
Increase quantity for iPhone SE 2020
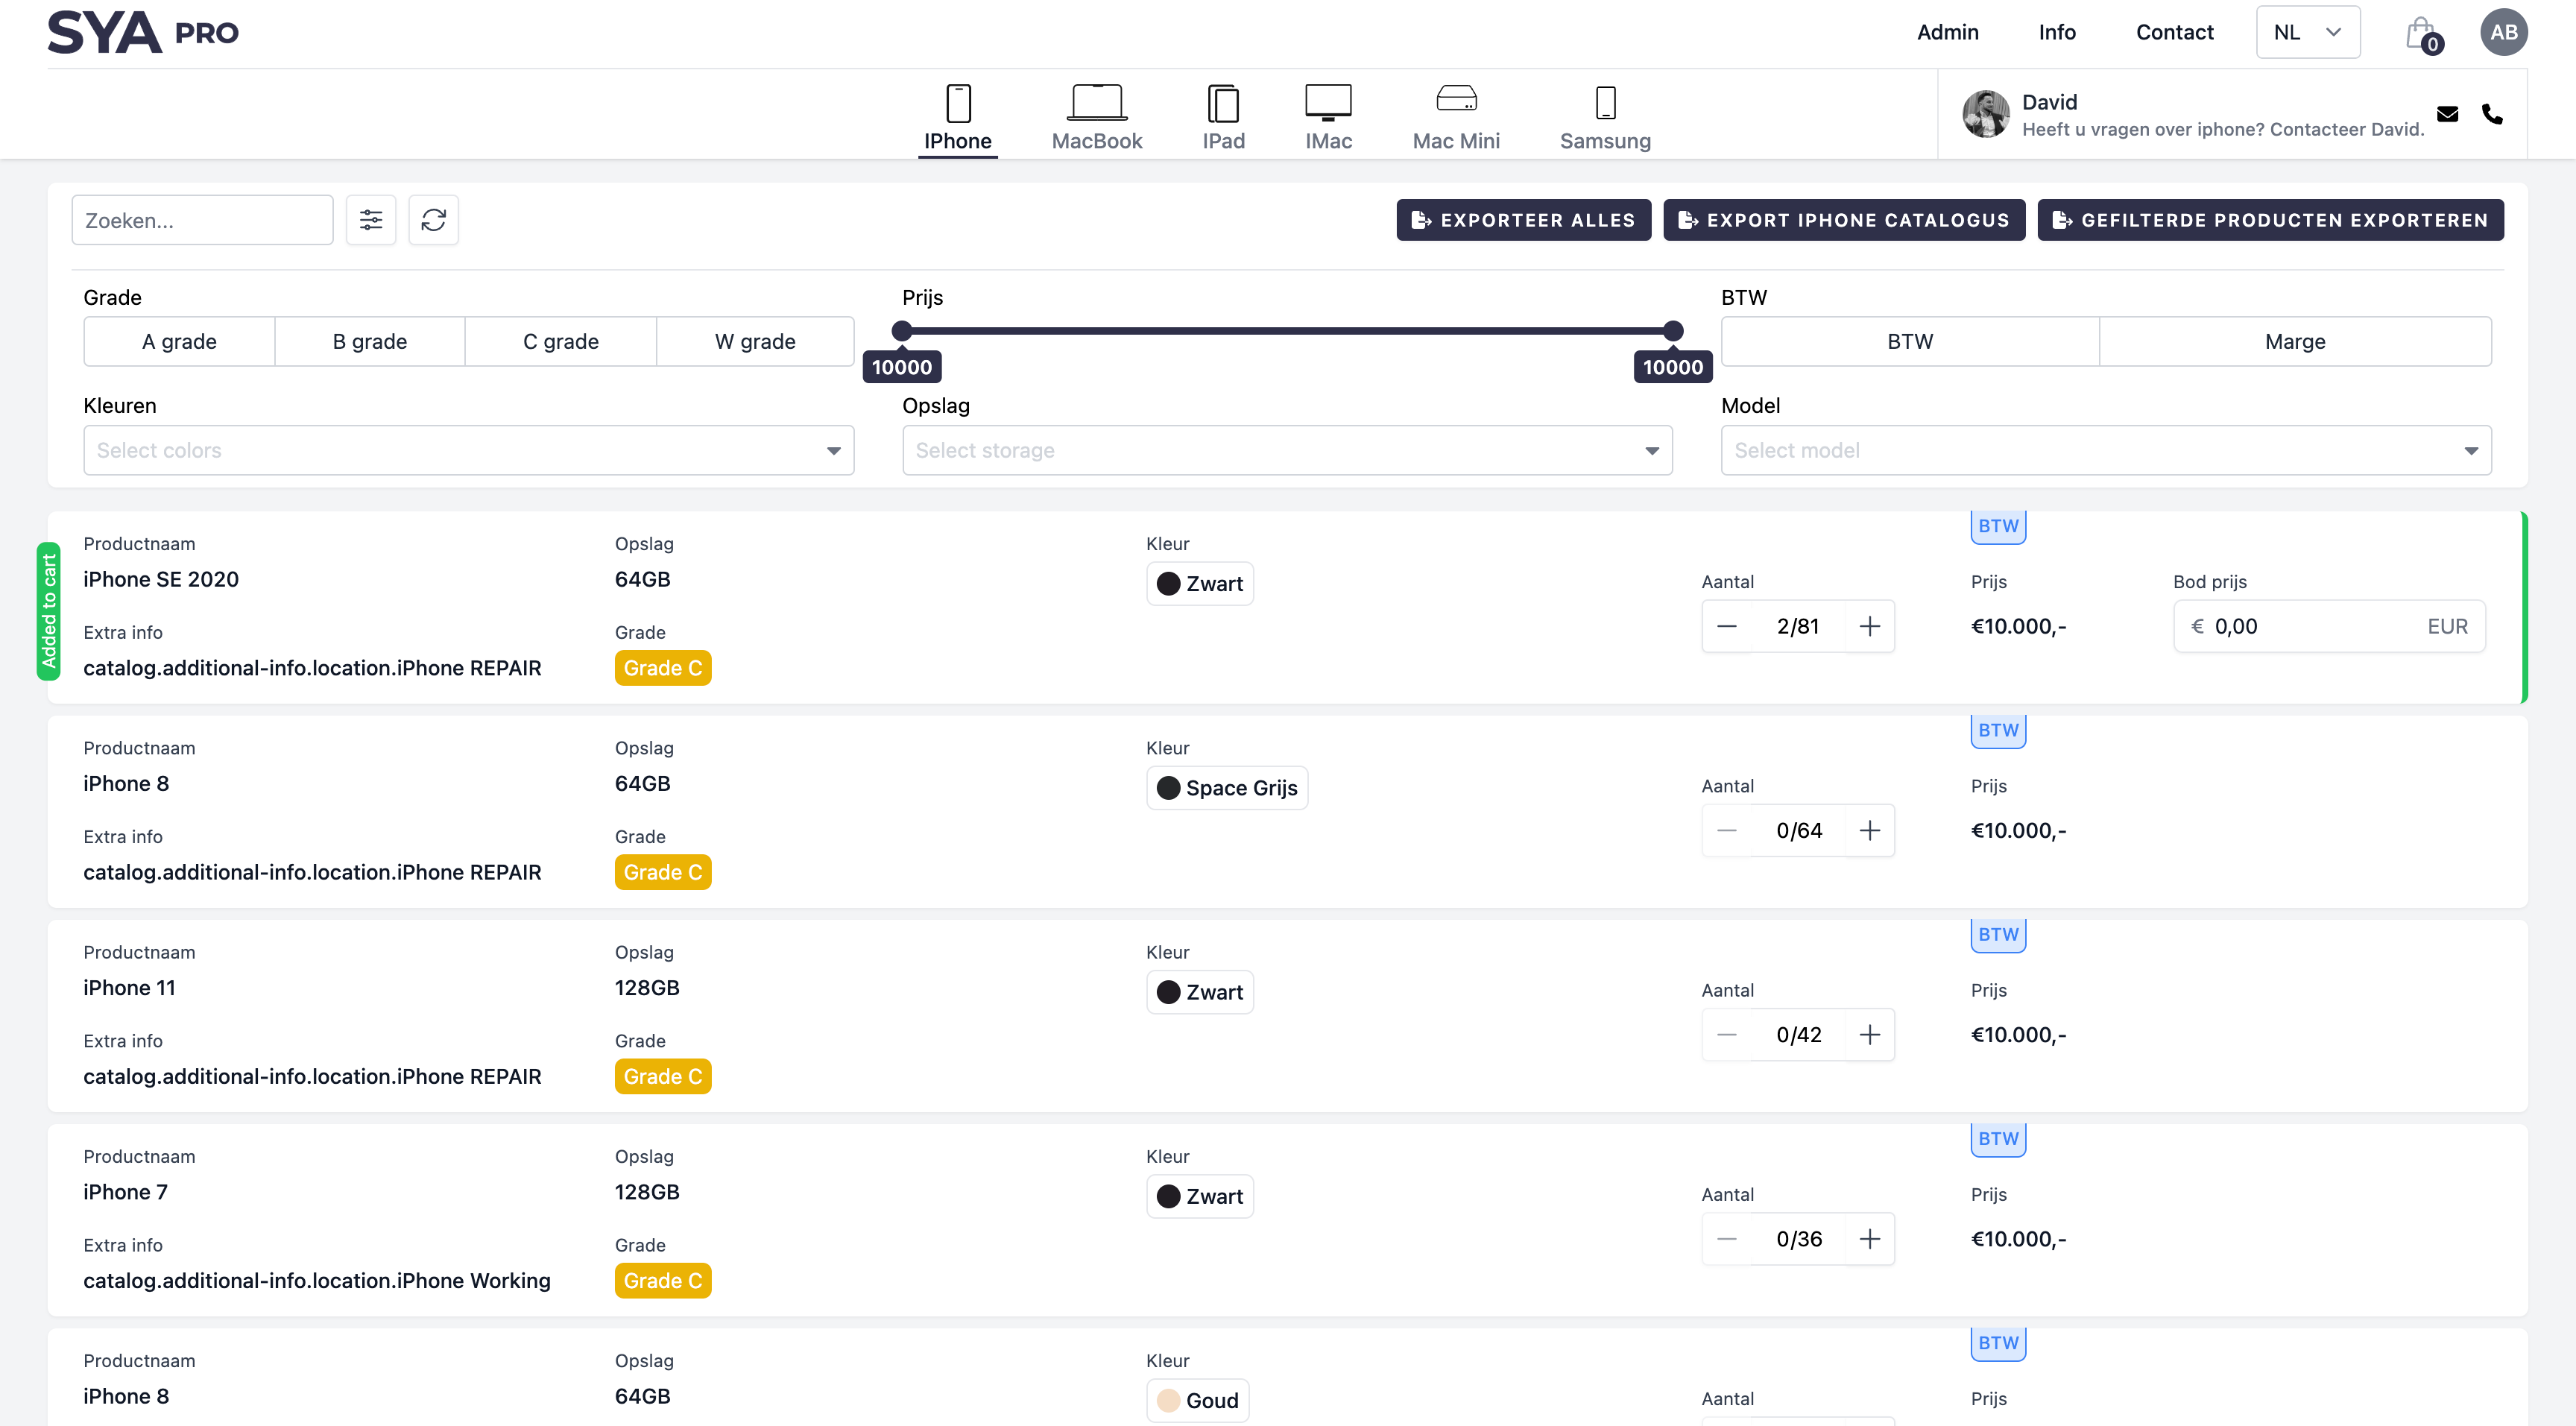(1869, 626)
